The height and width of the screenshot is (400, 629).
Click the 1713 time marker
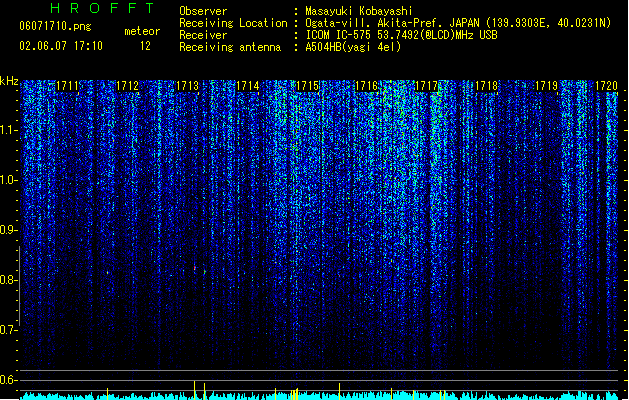coord(187,86)
